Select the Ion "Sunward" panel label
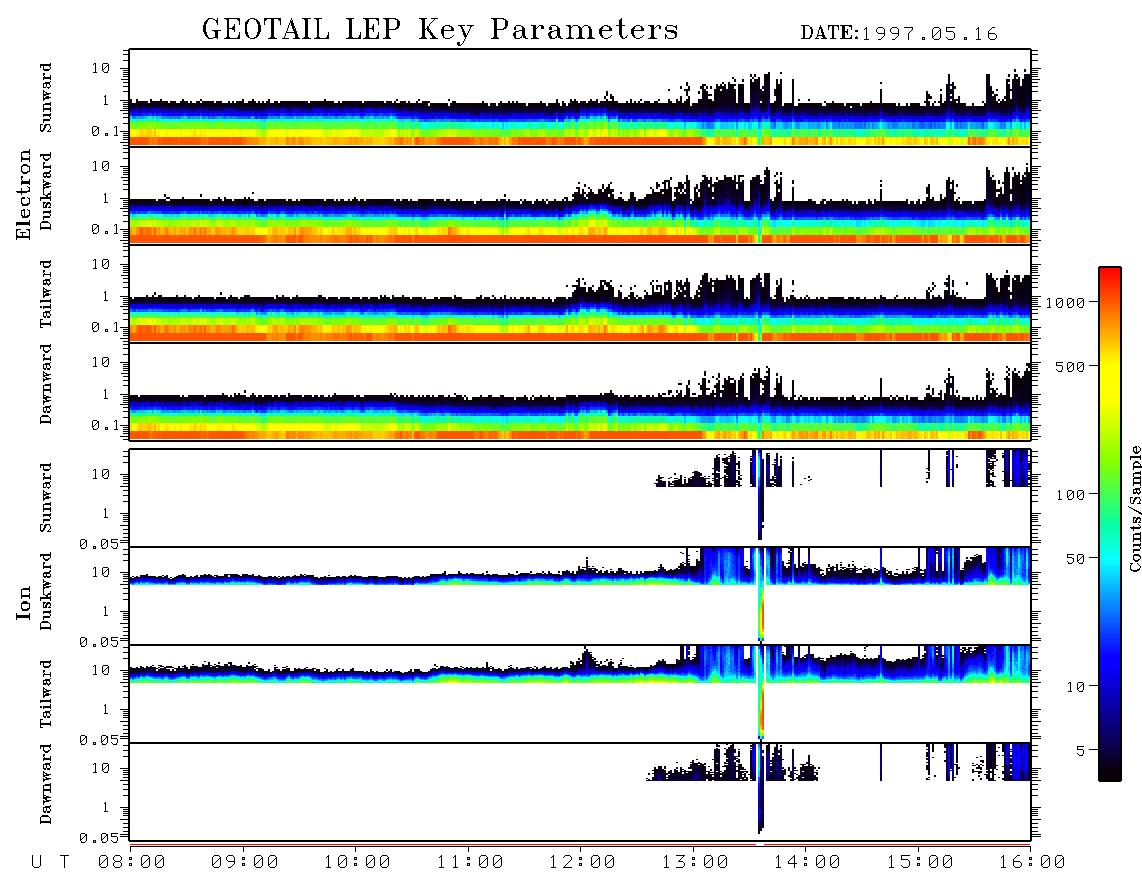The width and height of the screenshot is (1142, 880). [46, 497]
